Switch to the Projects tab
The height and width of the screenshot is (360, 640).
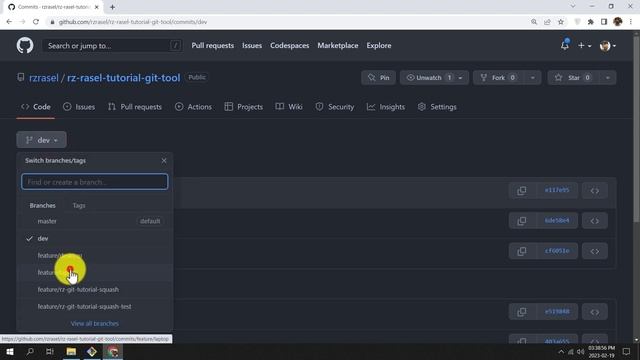pos(244,107)
